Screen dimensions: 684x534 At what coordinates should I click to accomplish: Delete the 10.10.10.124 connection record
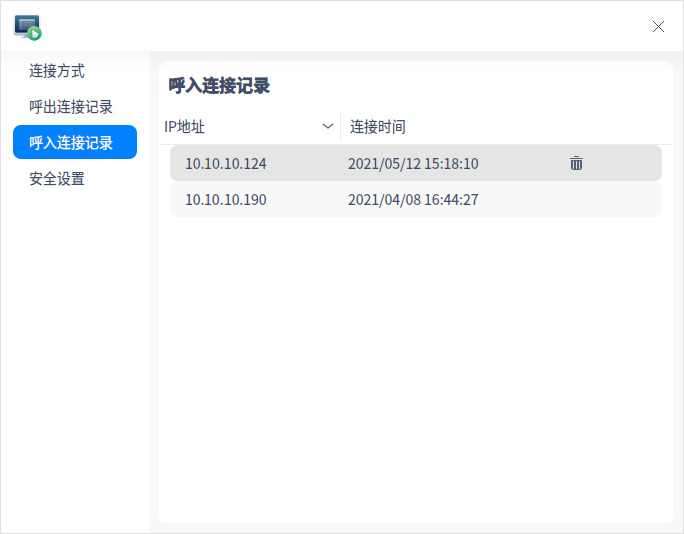(576, 163)
